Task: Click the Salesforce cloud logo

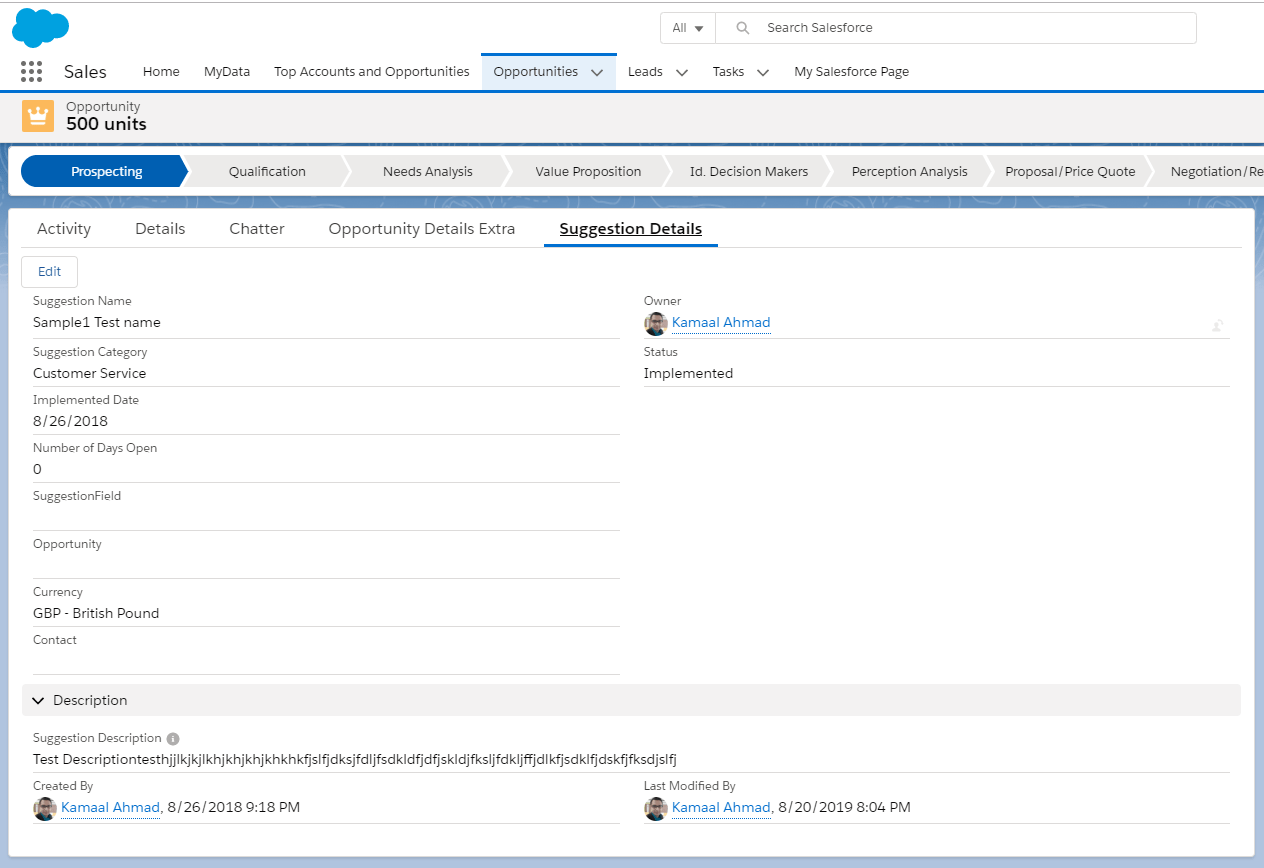Action: click(40, 27)
